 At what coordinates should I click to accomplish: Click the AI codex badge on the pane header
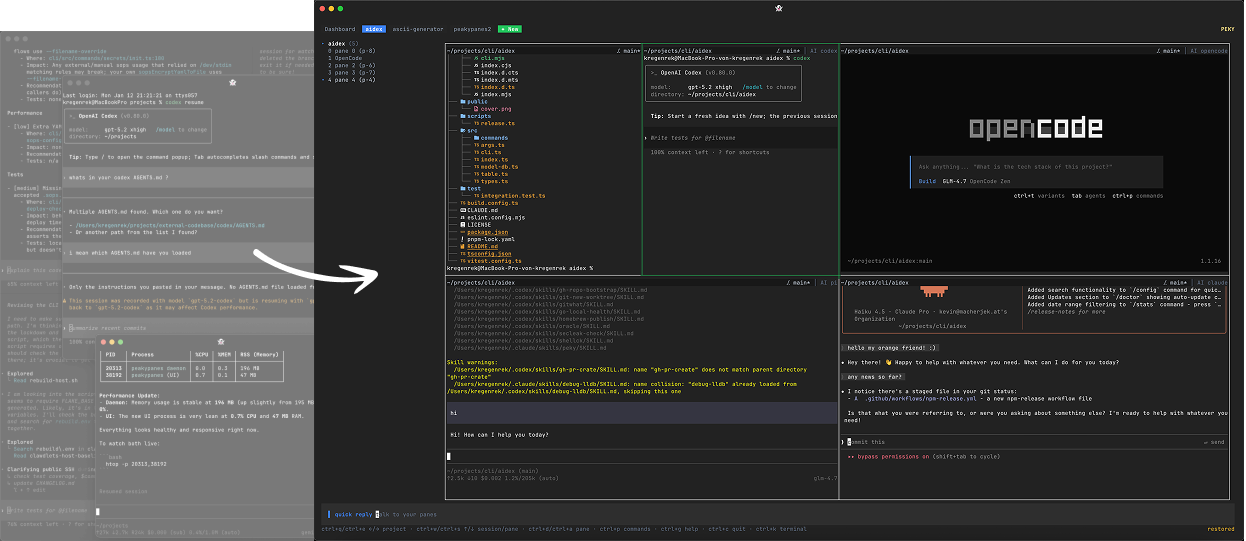click(x=824, y=50)
